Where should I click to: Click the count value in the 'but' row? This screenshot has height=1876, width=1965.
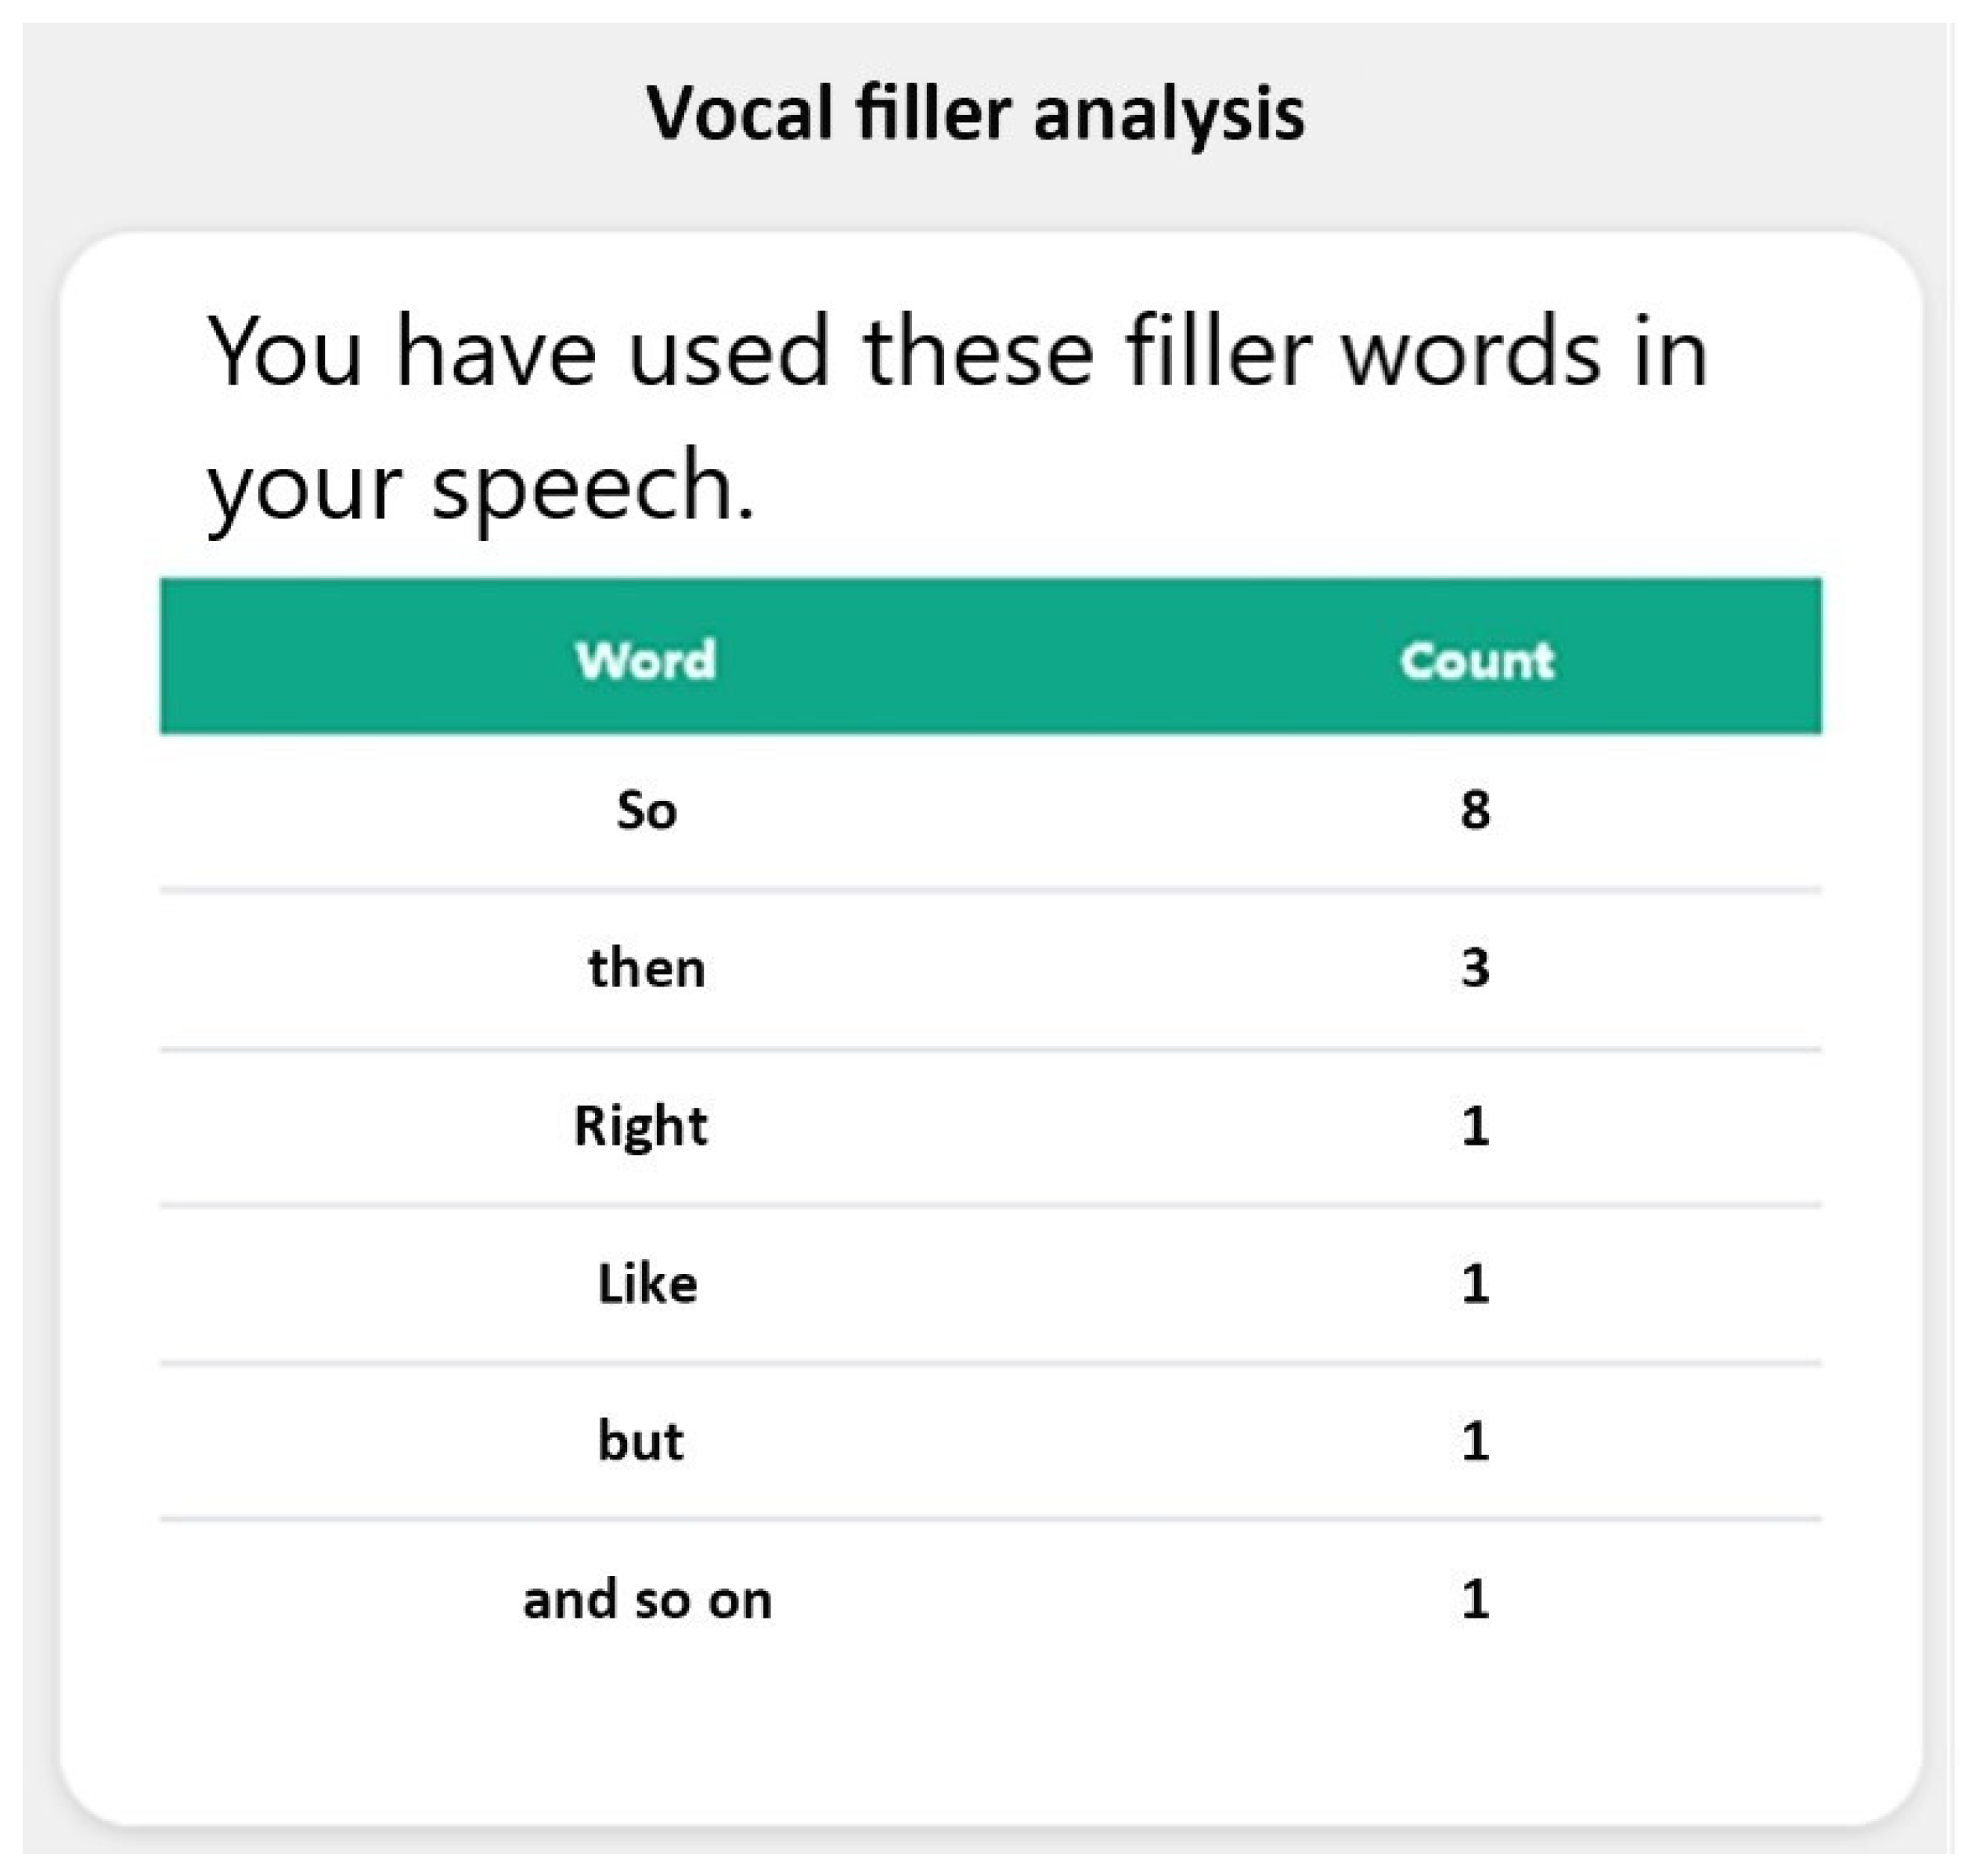coord(1475,1441)
